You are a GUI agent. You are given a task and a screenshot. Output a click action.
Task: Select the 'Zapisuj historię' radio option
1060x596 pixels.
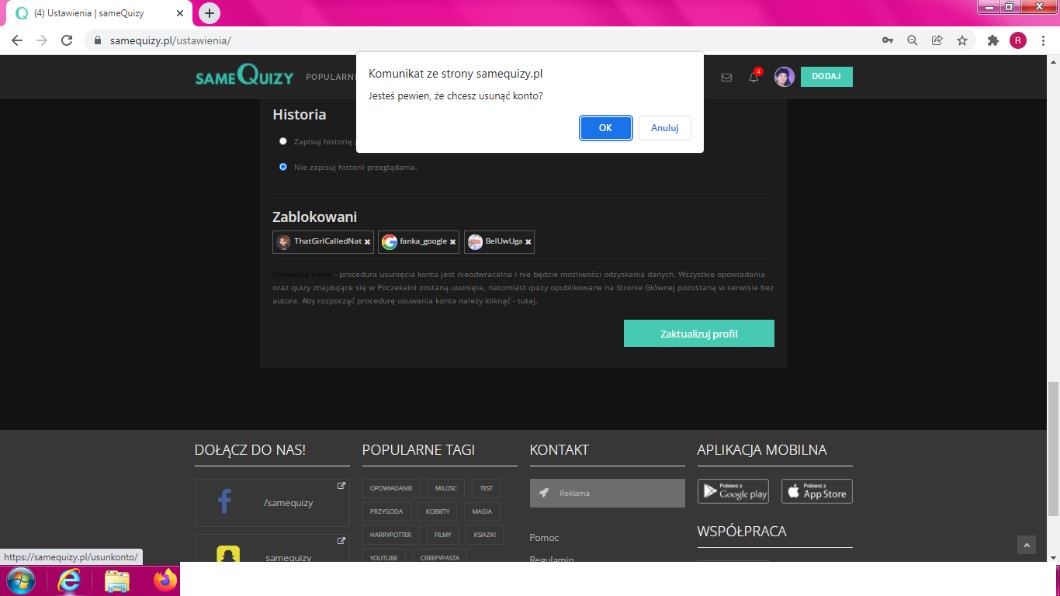tap(283, 141)
